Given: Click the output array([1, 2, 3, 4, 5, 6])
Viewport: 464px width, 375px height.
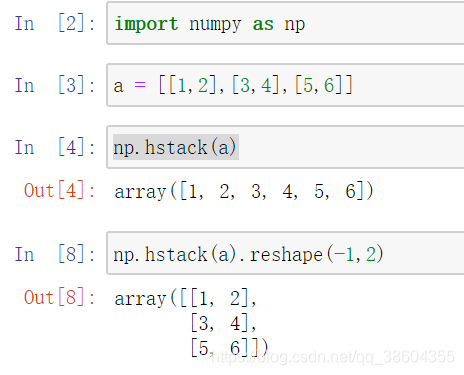Looking at the screenshot, I should click(x=244, y=191).
